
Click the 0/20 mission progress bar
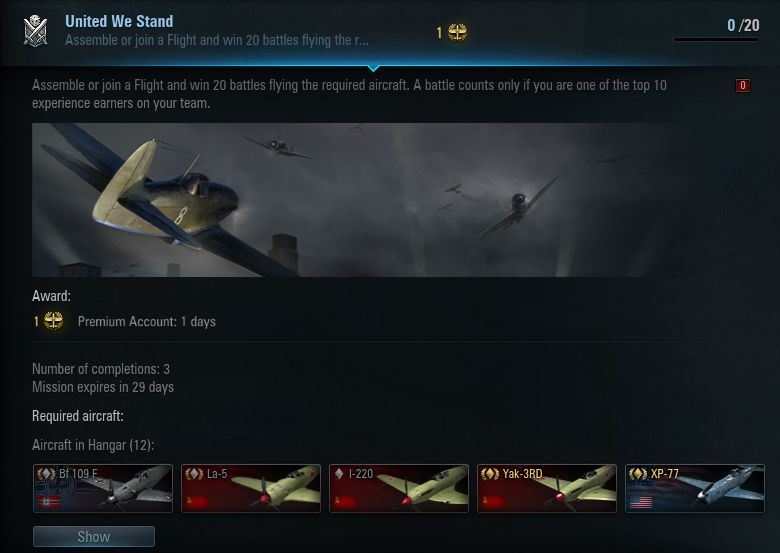coord(716,39)
